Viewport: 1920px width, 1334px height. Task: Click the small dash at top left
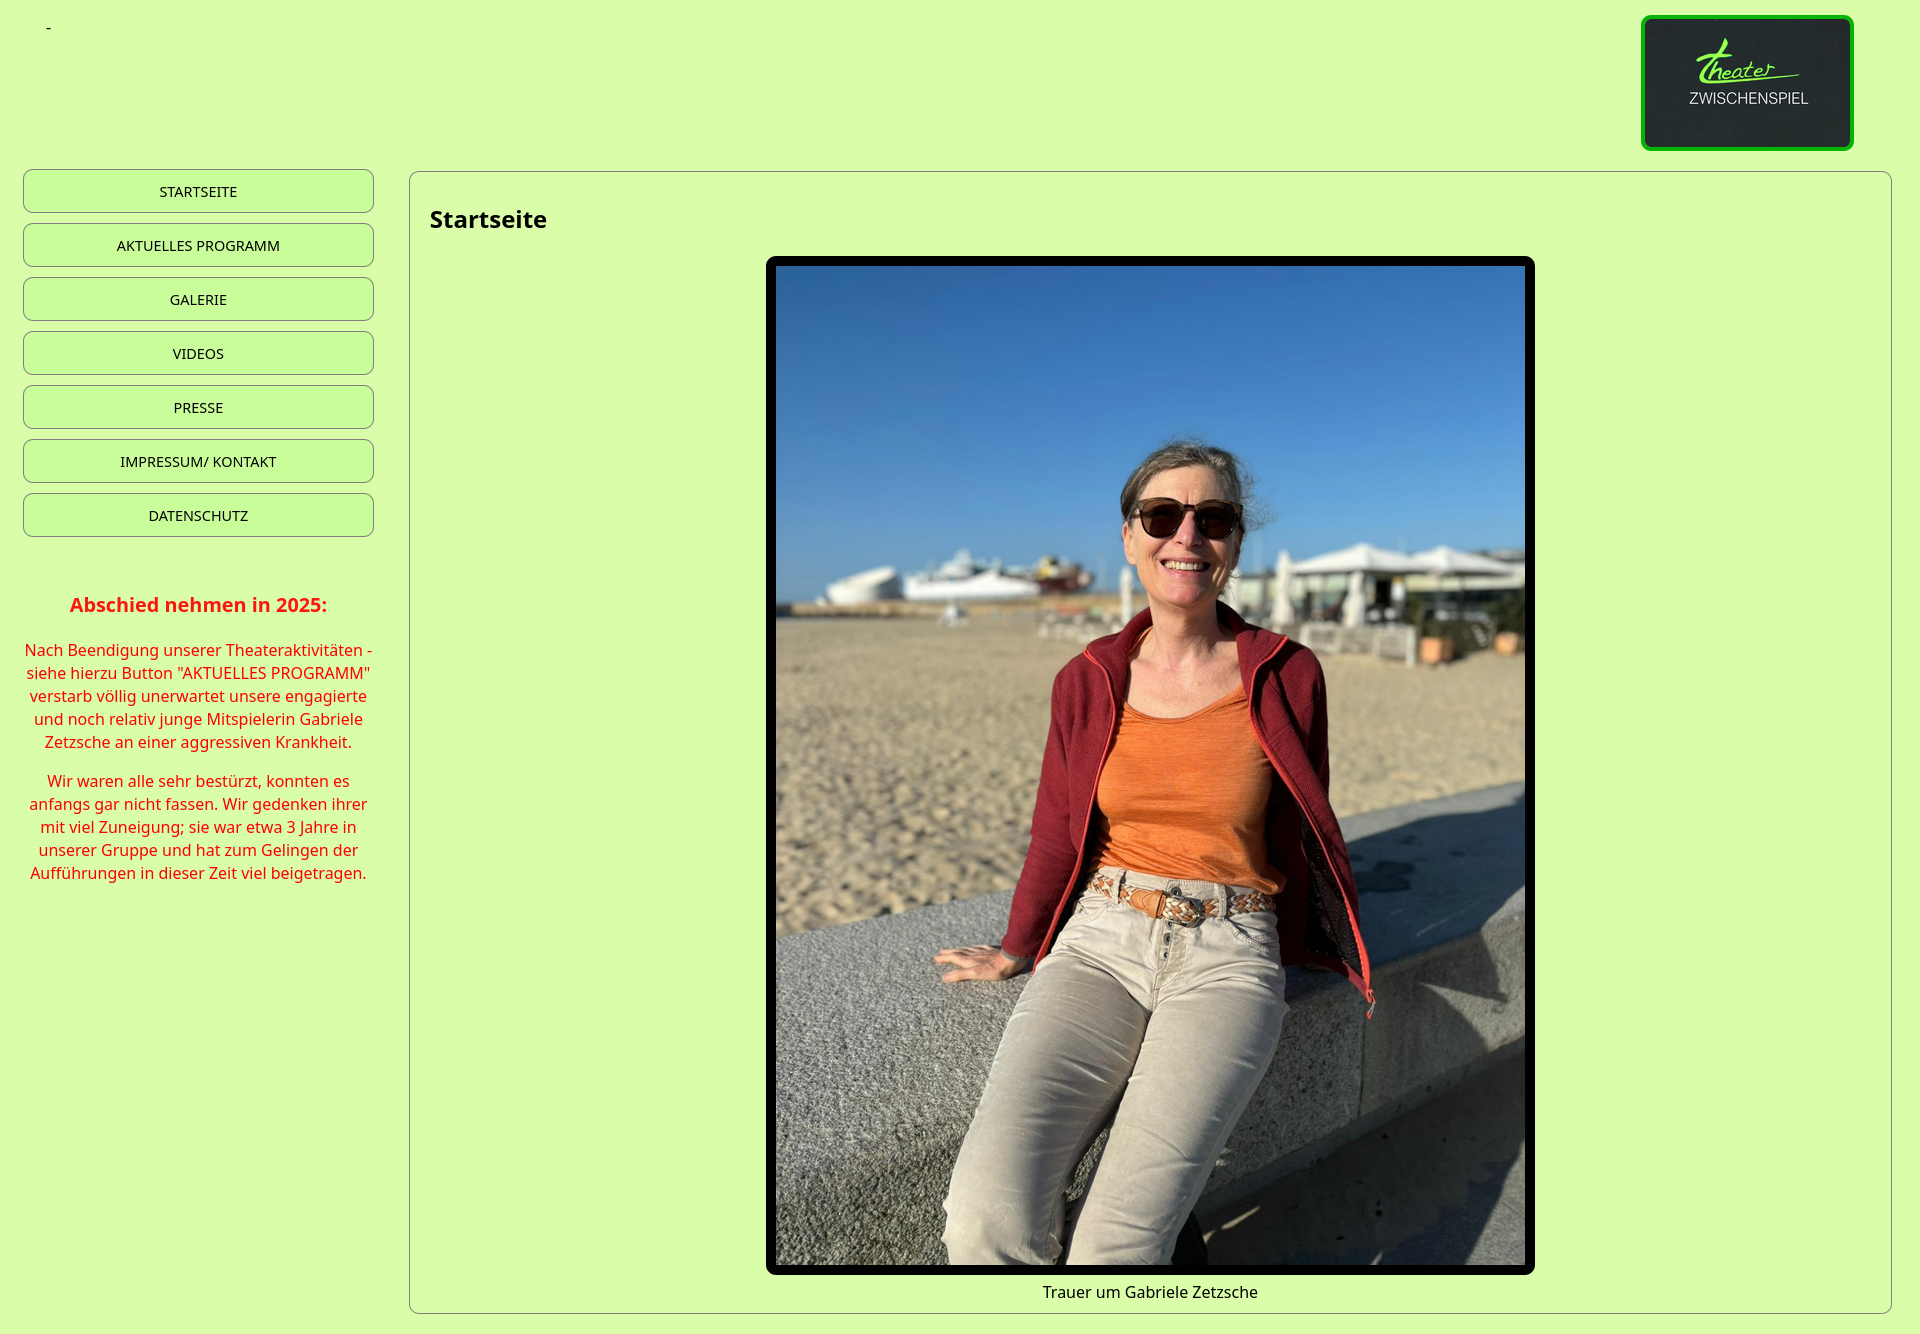coord(48,28)
